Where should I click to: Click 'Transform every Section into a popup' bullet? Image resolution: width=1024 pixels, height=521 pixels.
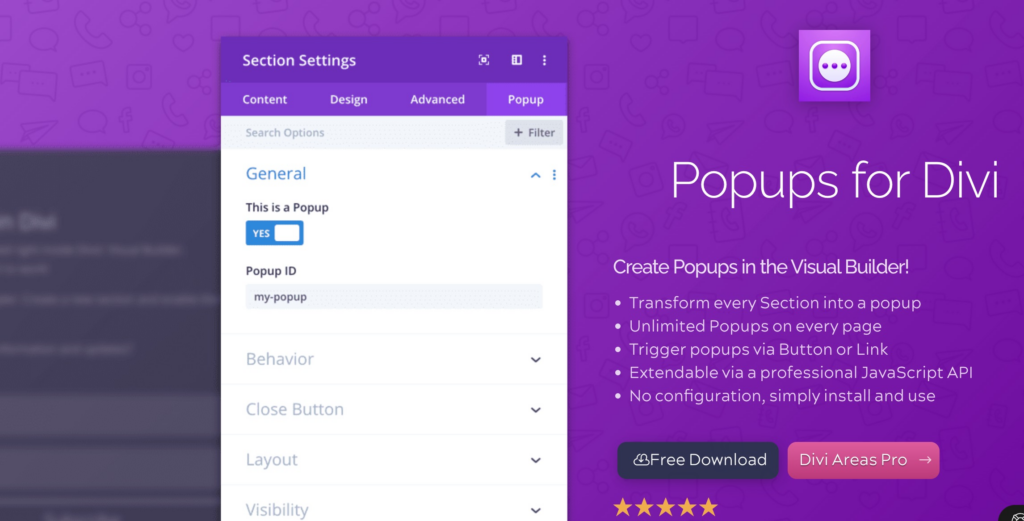(x=775, y=303)
